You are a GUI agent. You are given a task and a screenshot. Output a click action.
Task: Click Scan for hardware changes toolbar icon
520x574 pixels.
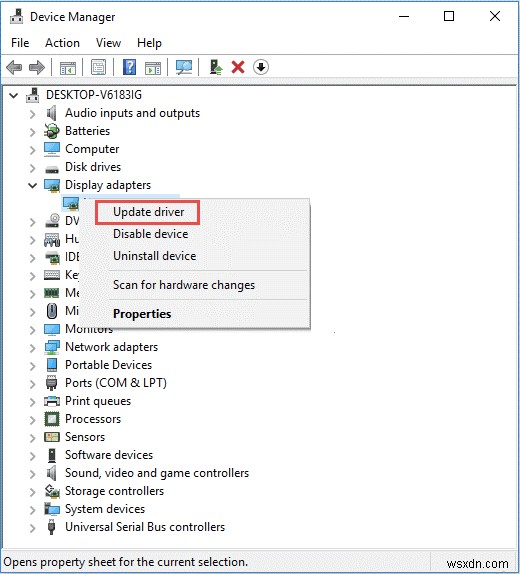click(184, 67)
